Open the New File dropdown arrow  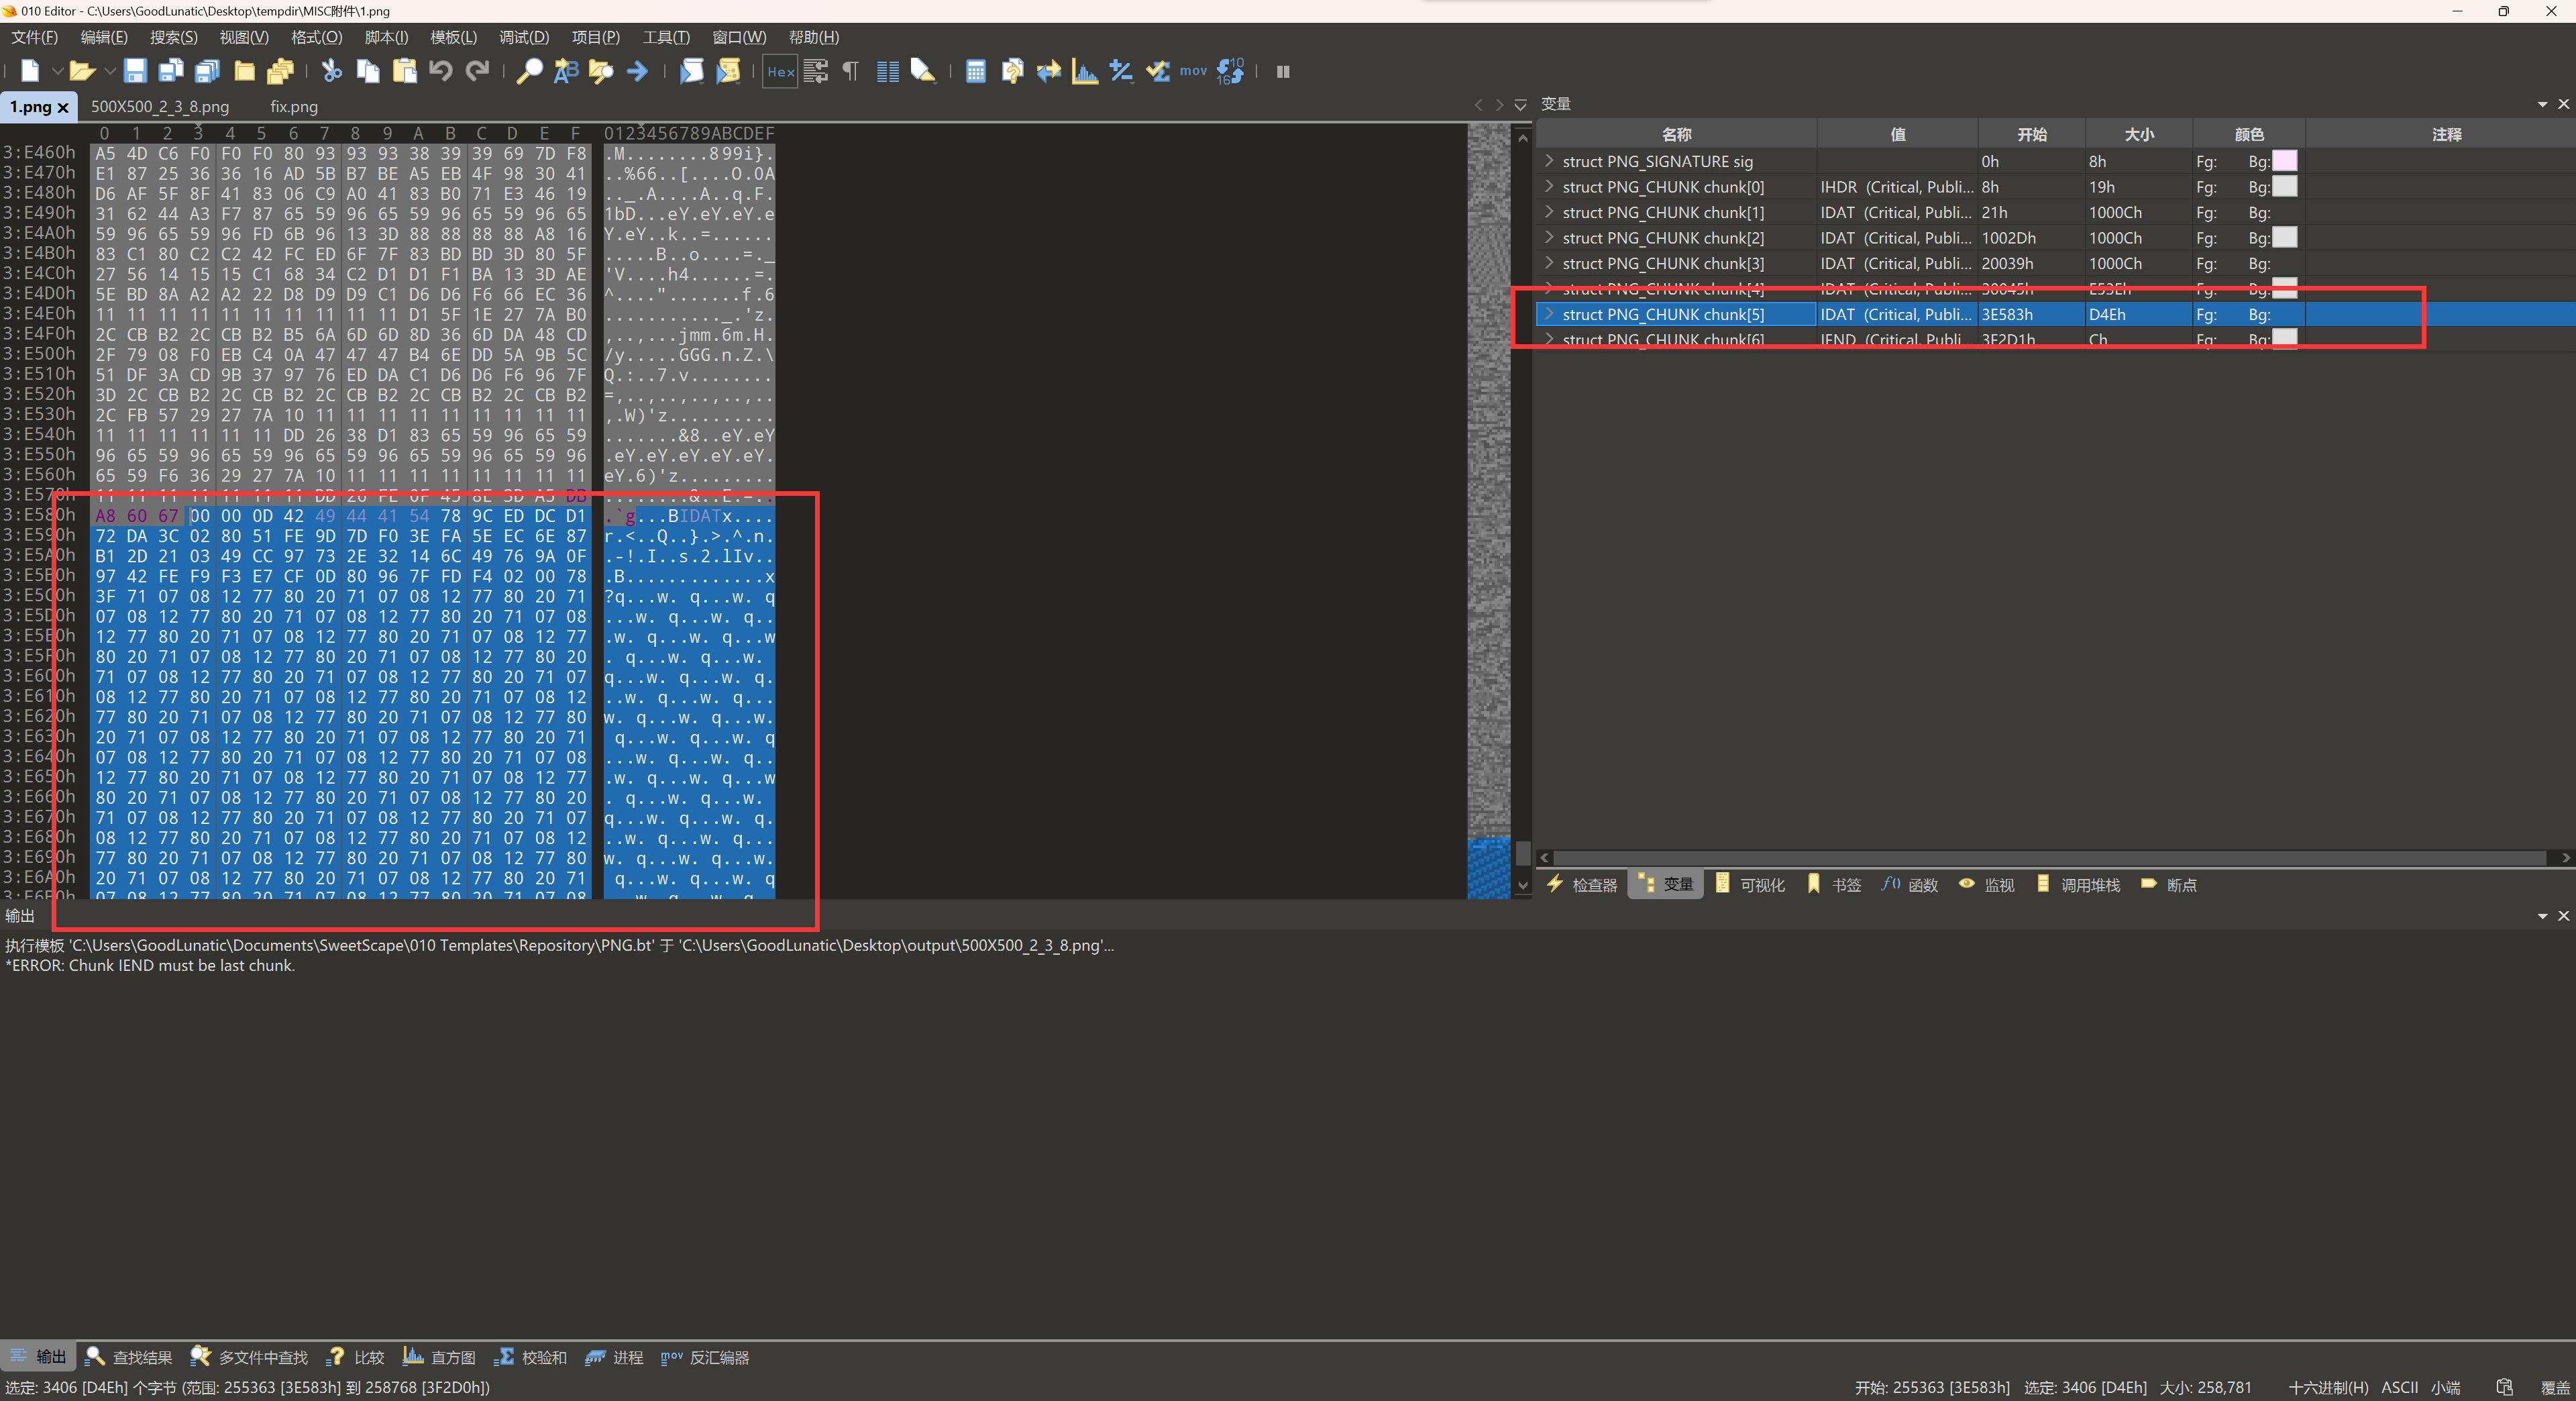(57, 71)
